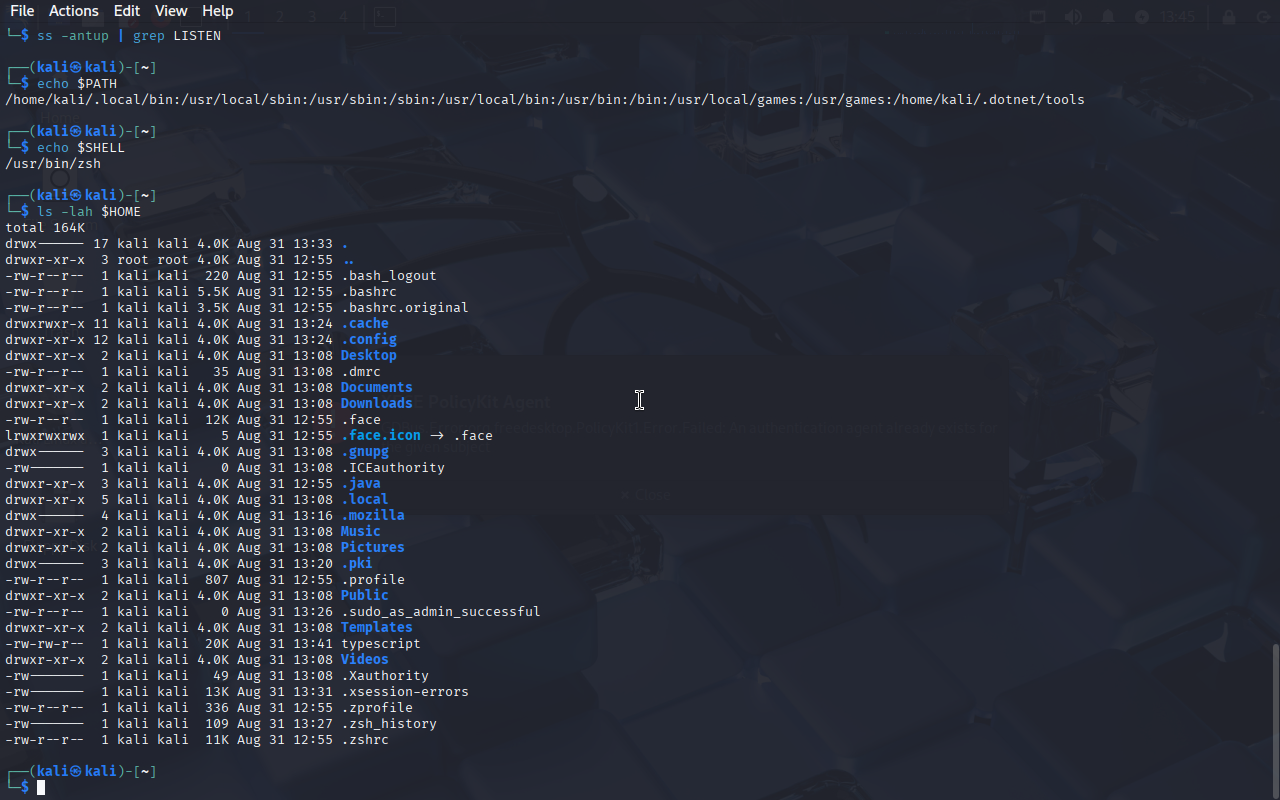Click the "drwxrwxr-x" permissions of the .cache row
The height and width of the screenshot is (800, 1280).
45,324
